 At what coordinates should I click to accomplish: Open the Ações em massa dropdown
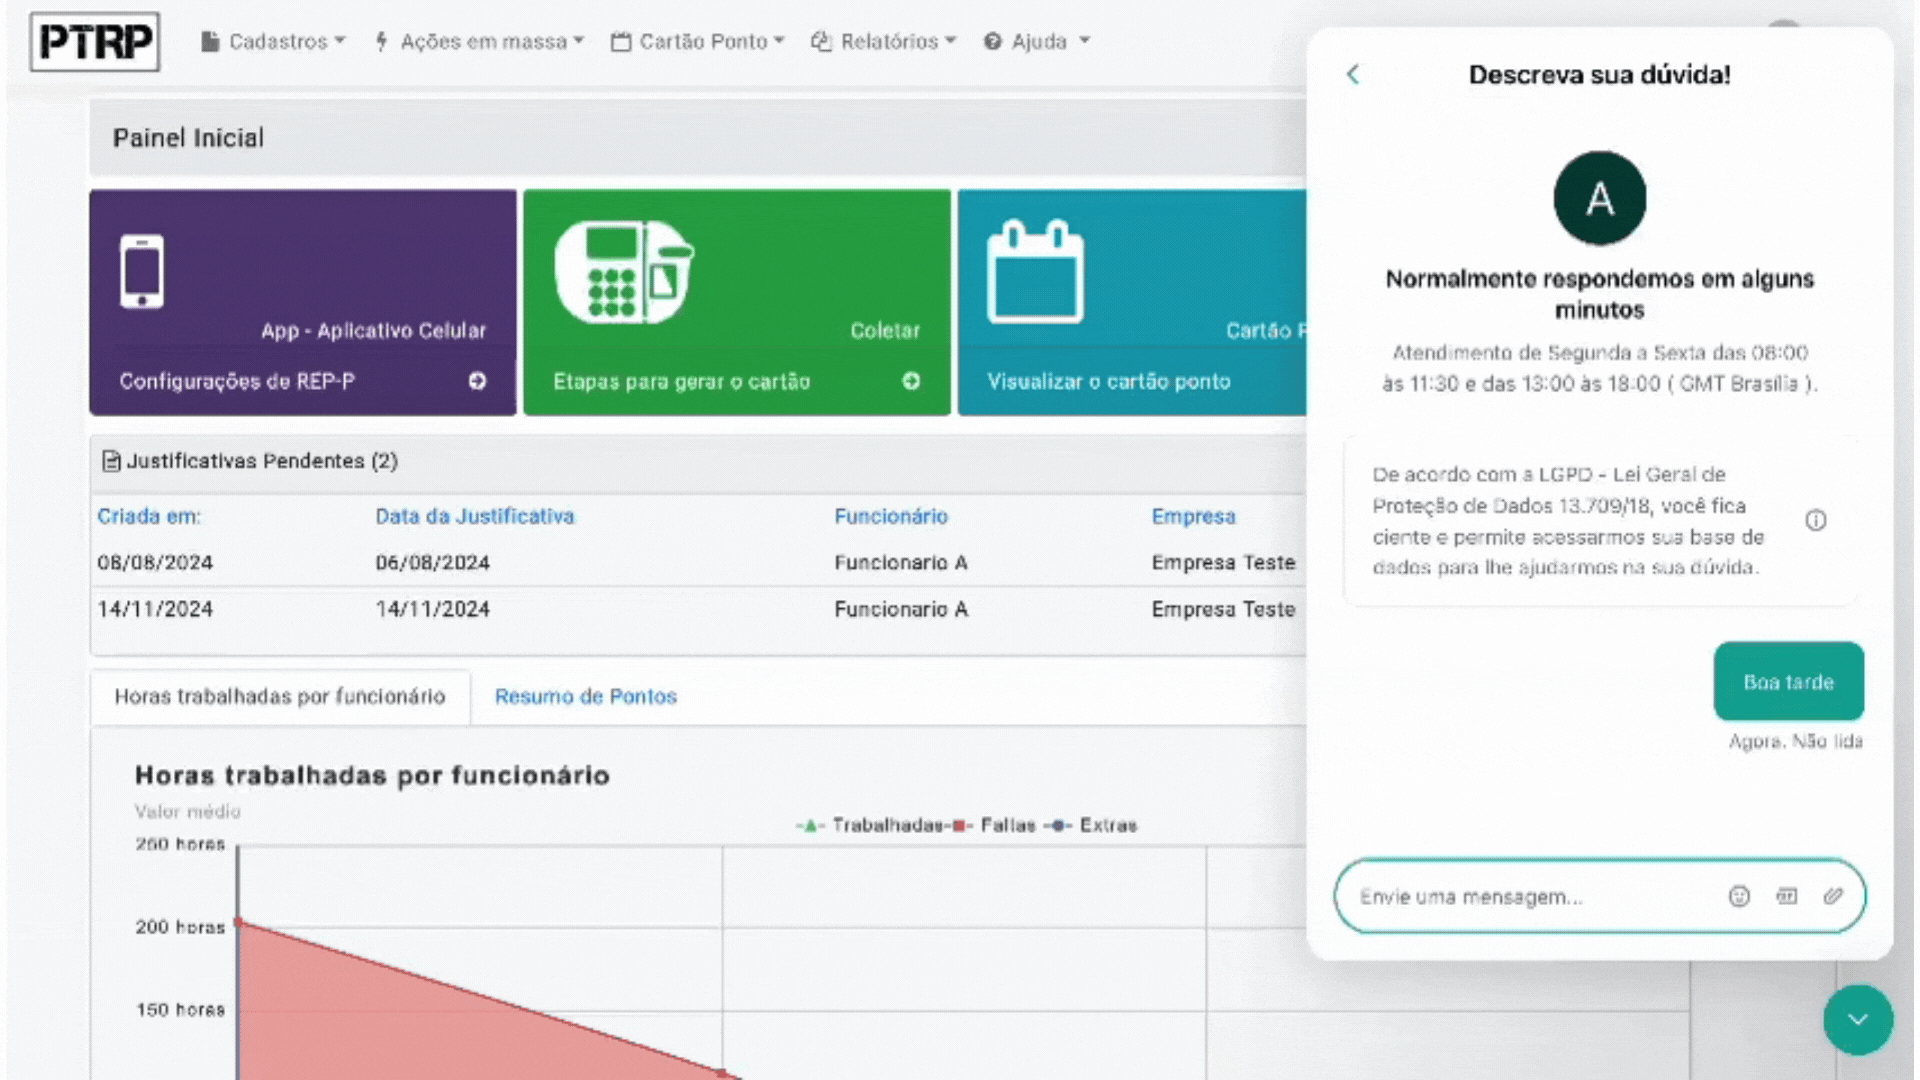479,41
